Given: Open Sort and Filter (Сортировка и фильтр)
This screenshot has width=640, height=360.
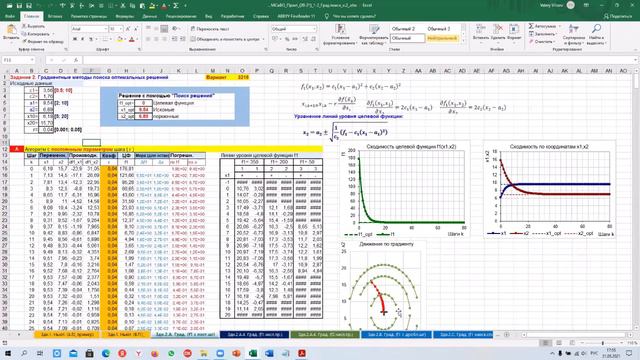Looking at the screenshot, I should [573, 34].
